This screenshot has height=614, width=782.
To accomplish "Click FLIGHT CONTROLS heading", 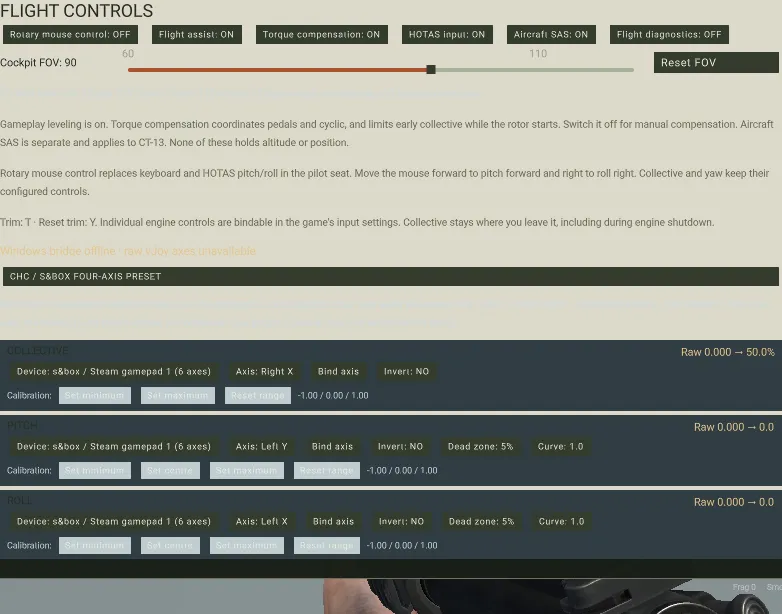I will (76, 10).
